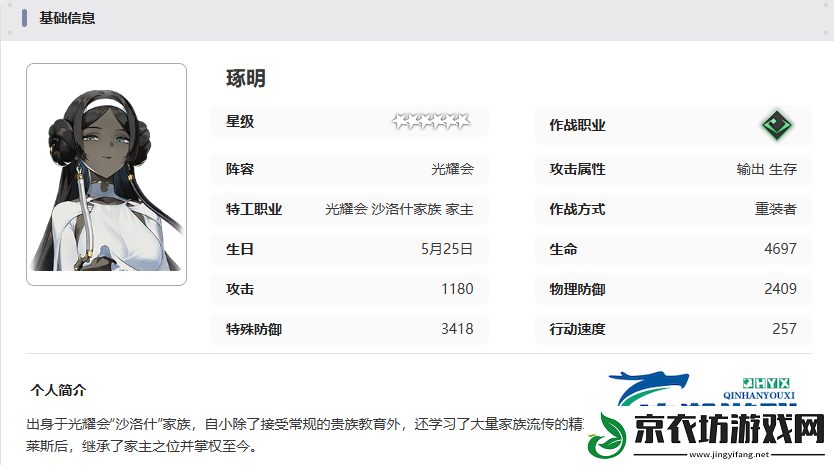Image resolution: width=834 pixels, height=465 pixels.
Task: Click the 攻击 label
Action: coord(240,289)
